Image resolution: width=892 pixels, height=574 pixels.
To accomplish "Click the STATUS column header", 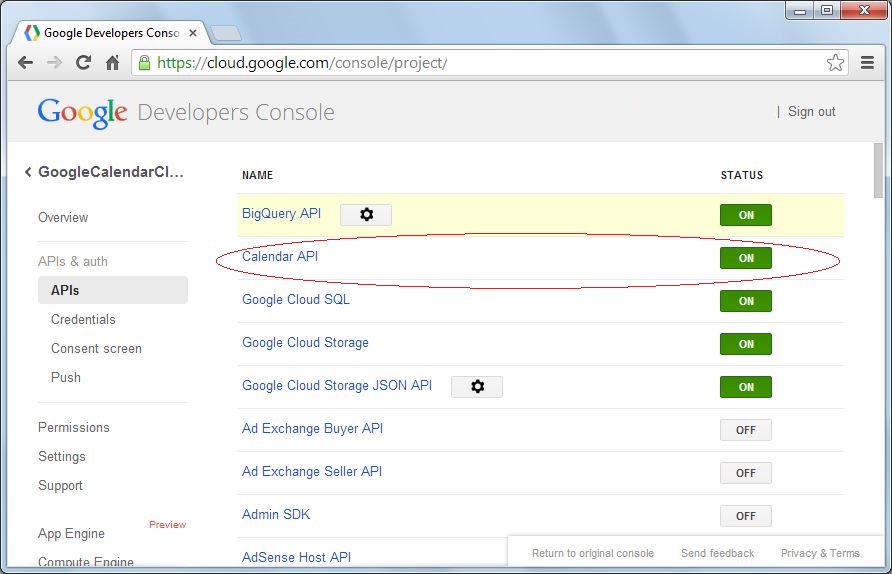I will [742, 175].
